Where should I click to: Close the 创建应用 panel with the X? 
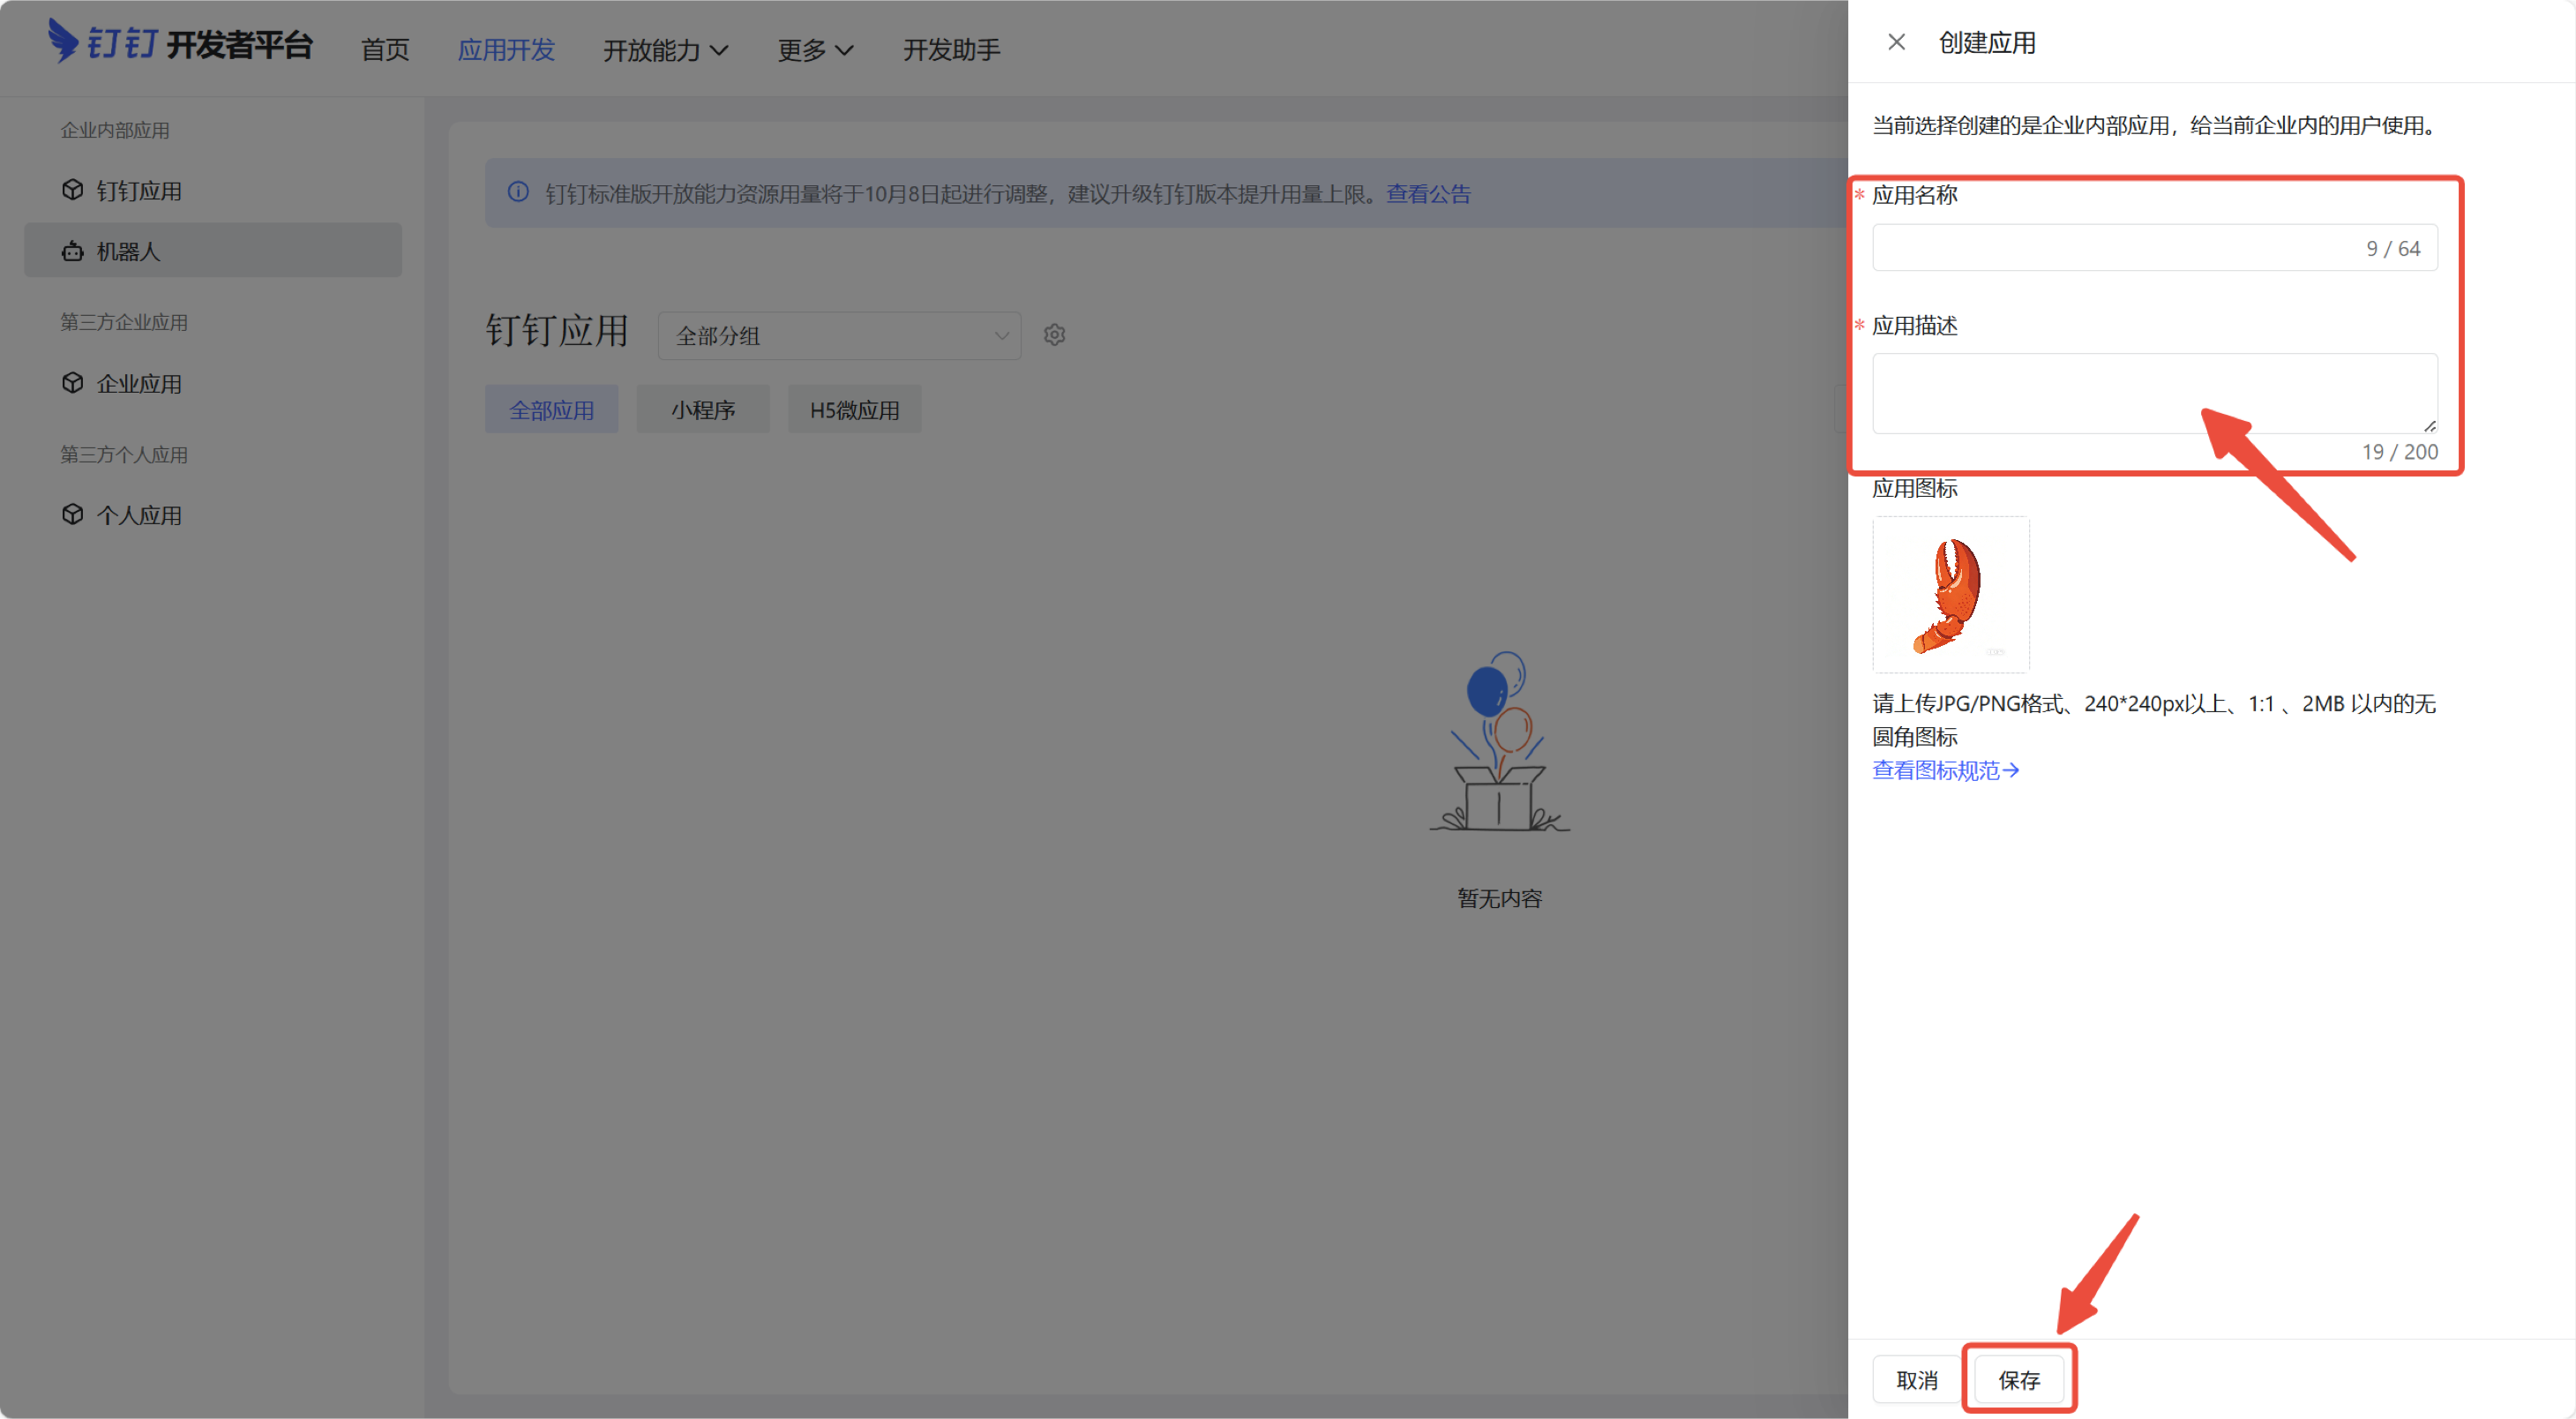(x=1896, y=42)
